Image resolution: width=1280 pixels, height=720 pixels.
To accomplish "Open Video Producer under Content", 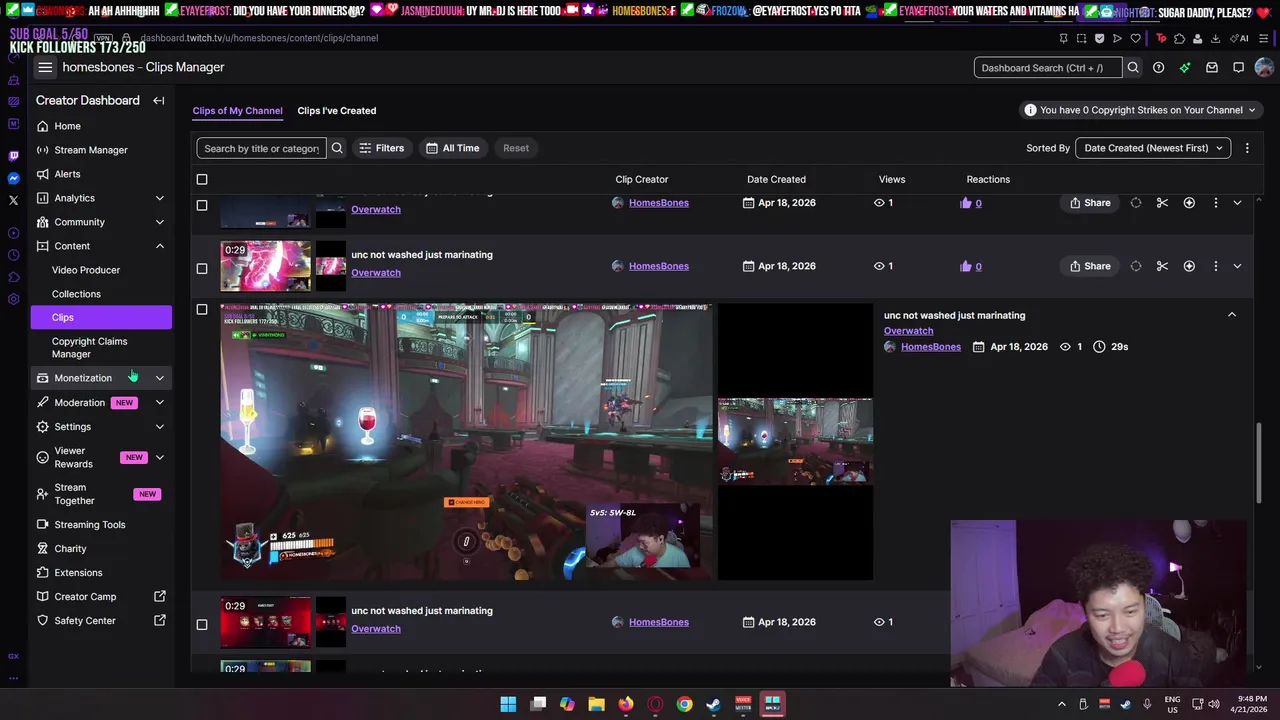I will (x=86, y=270).
